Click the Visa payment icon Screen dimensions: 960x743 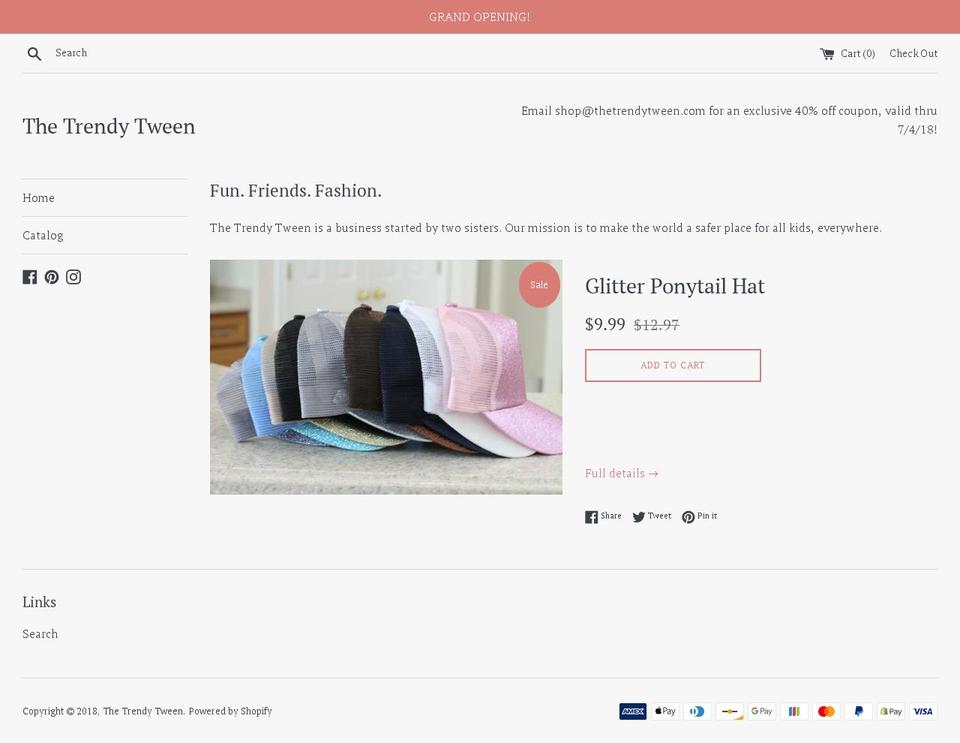pyautogui.click(x=923, y=711)
